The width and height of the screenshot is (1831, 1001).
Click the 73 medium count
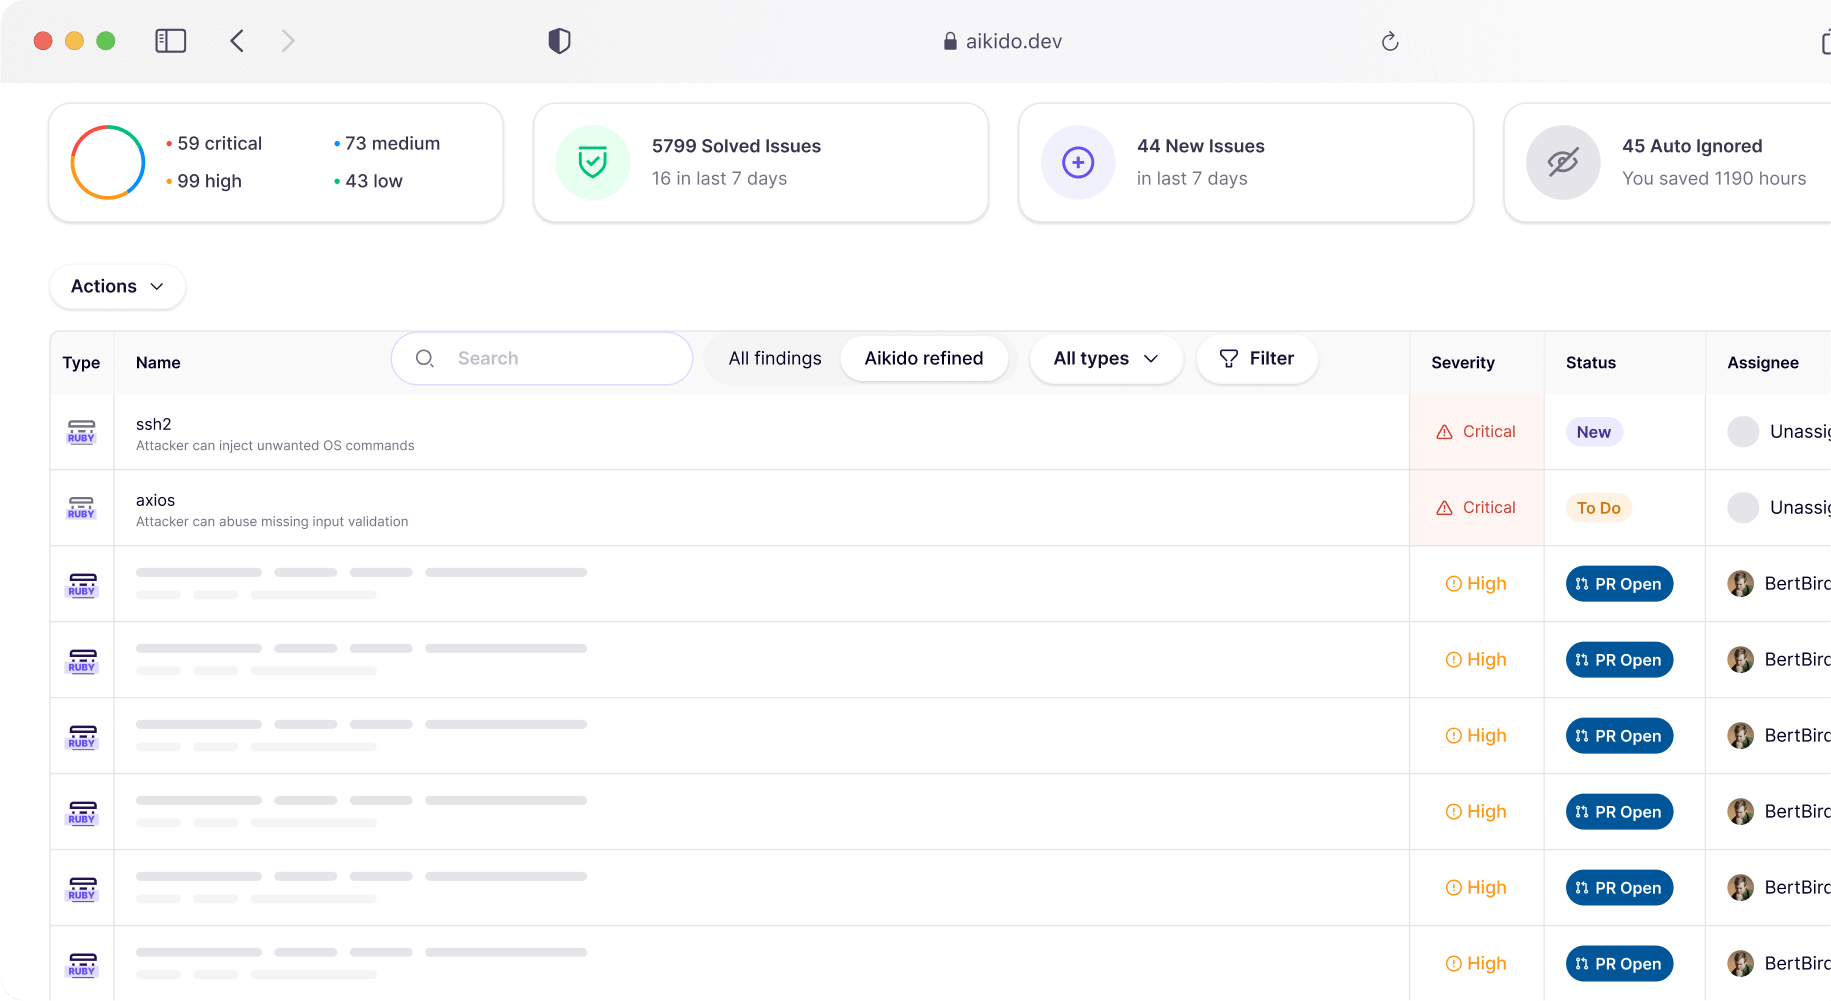(x=392, y=143)
